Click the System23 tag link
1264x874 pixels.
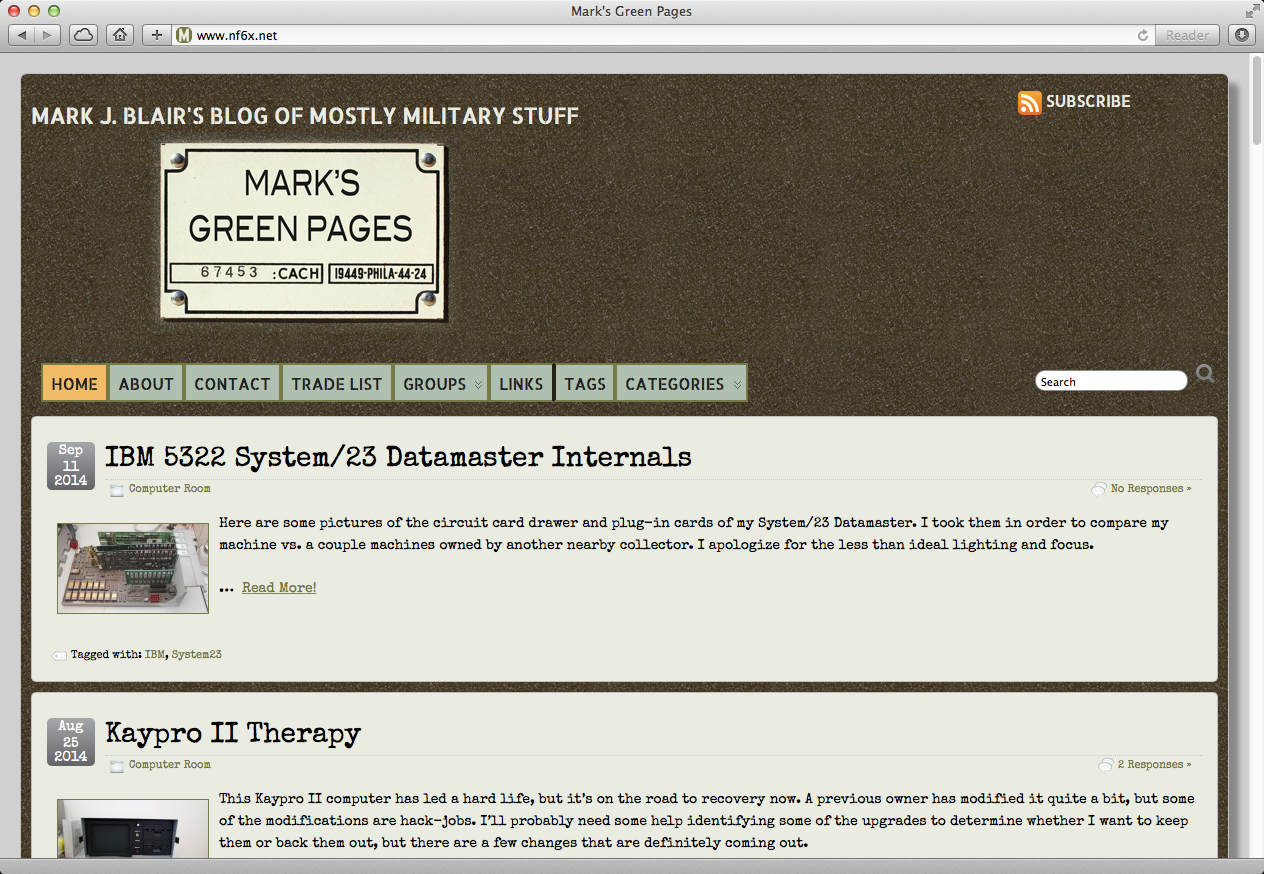[x=197, y=655]
